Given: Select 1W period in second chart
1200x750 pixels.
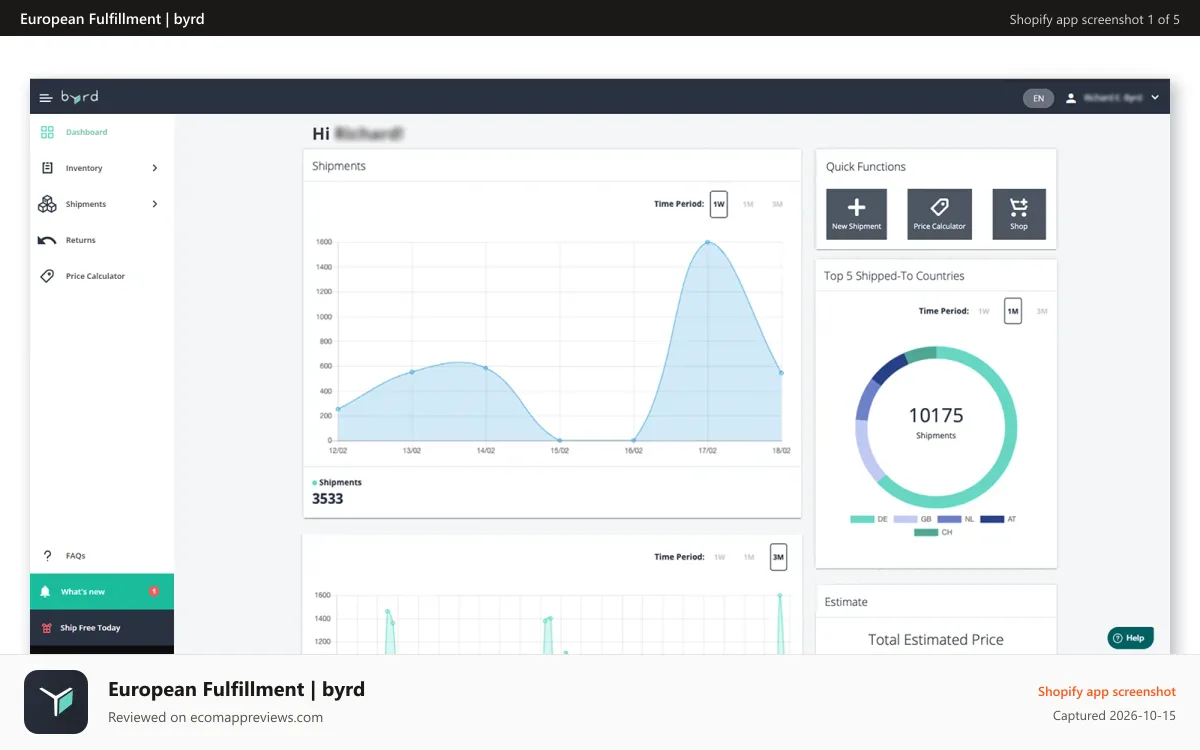Looking at the screenshot, I should tap(719, 557).
